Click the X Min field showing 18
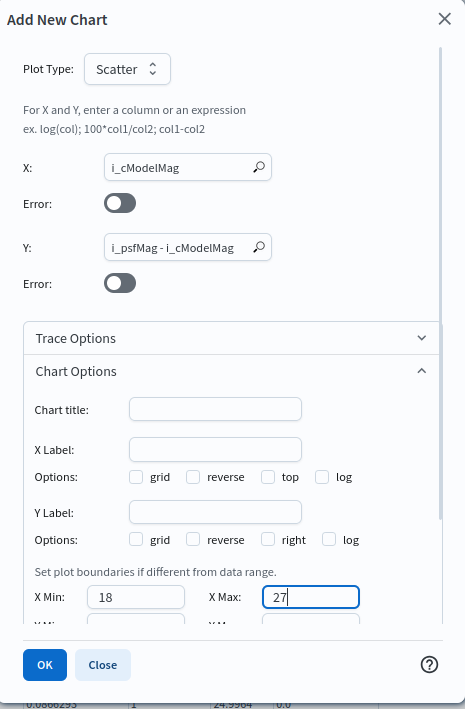This screenshot has height=709, width=465. pyautogui.click(x=136, y=597)
